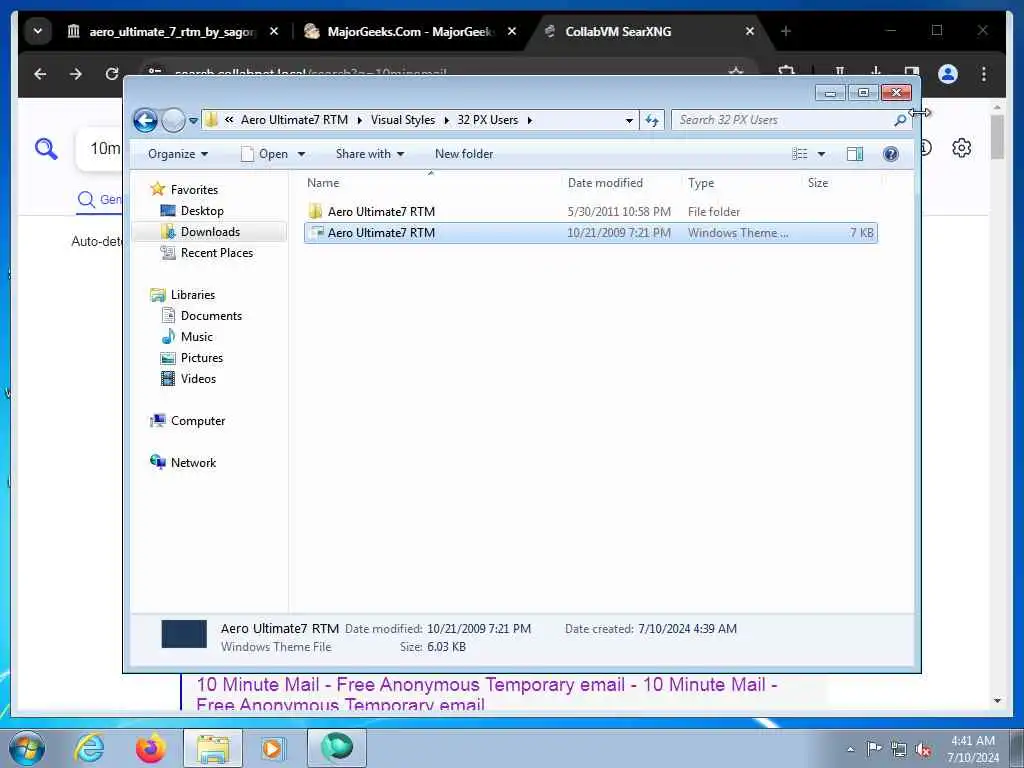Expand the arrow after 'Aero Ultimate7 RTM' breadcrumb
Viewport: 1024px width, 768px height.
pos(359,120)
